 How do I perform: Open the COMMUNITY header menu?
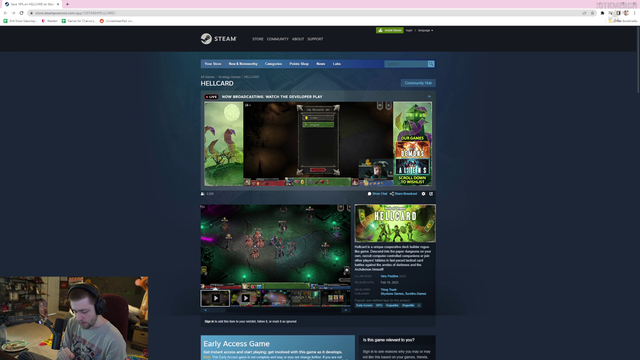278,39
